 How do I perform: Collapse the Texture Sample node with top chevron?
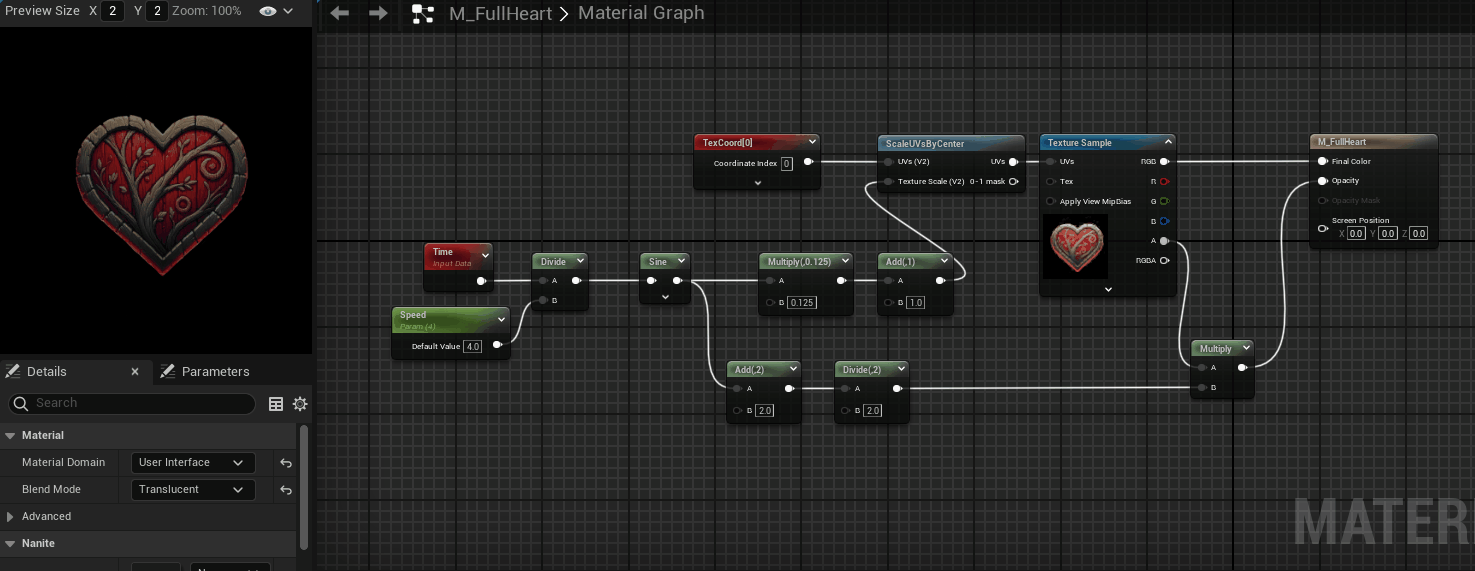click(x=1167, y=143)
